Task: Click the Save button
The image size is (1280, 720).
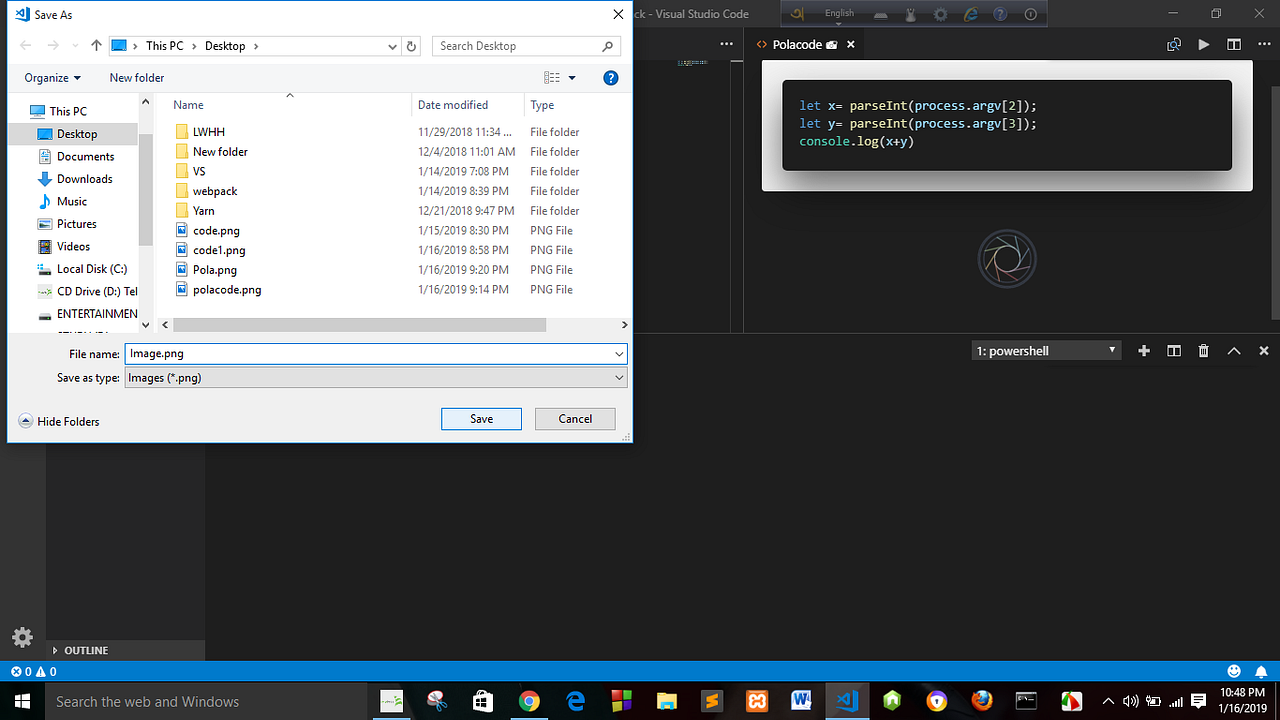Action: click(x=481, y=418)
